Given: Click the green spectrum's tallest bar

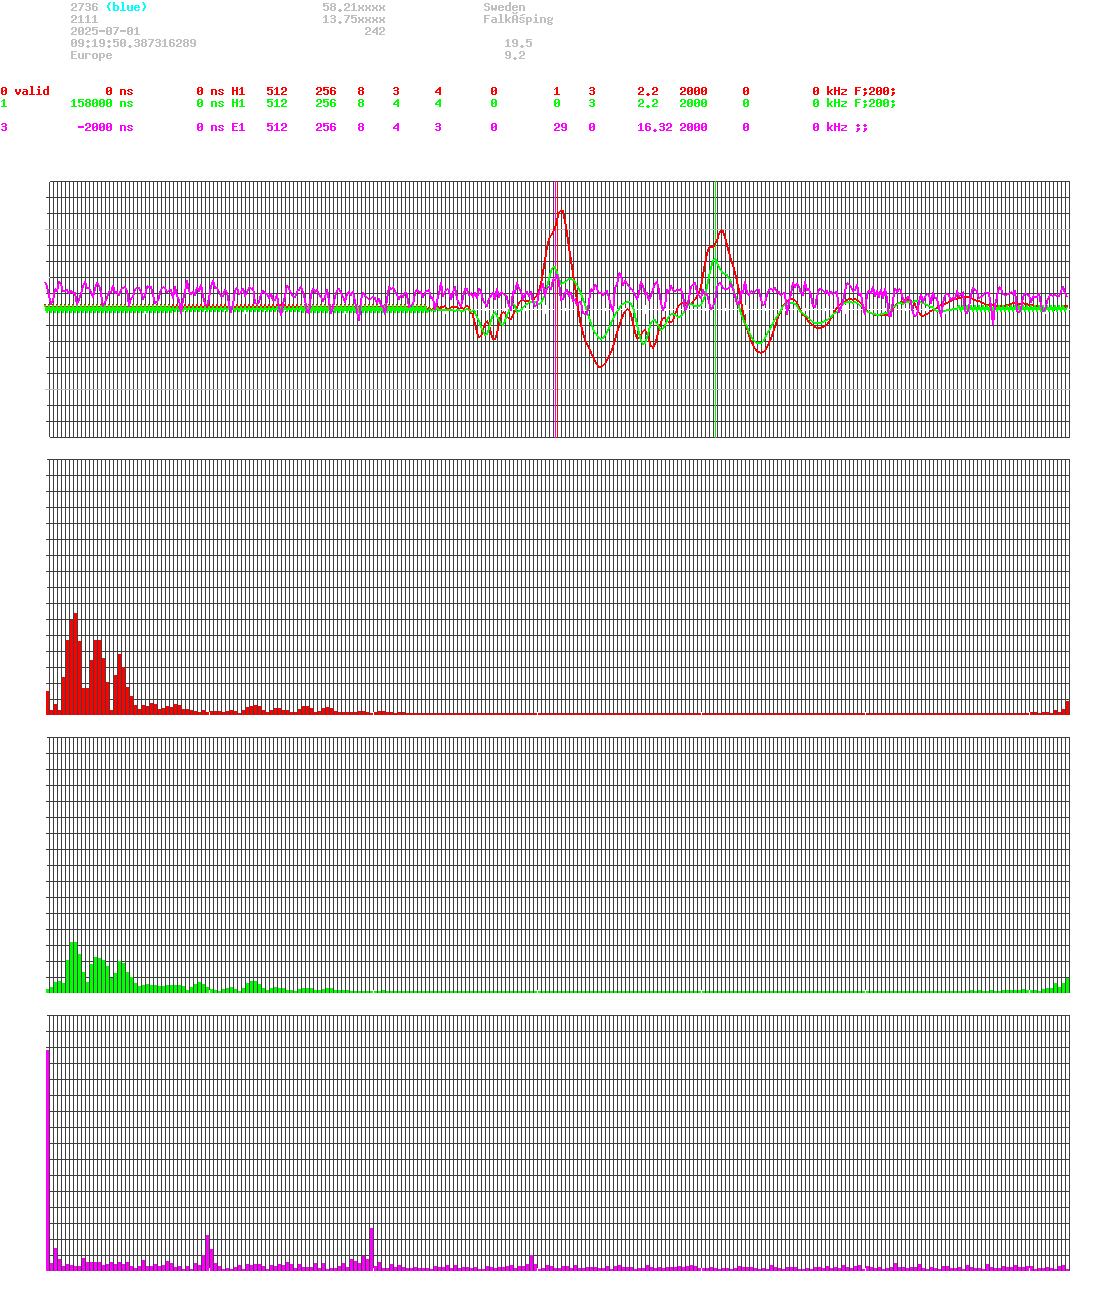Looking at the screenshot, I should [x=74, y=966].
